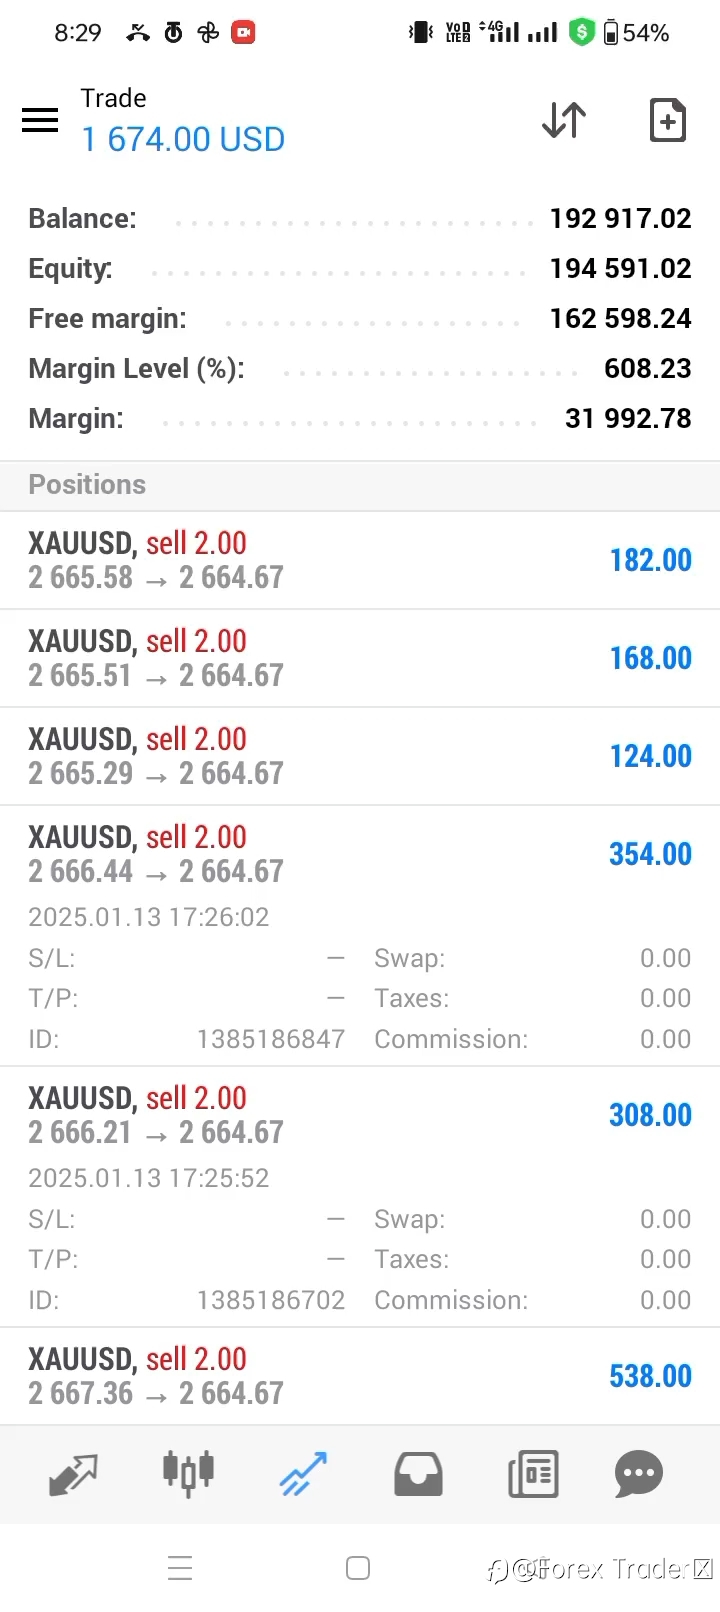Screen dimensions: 720x1612
Task: Create a new order with the plus-document icon
Action: pos(667,120)
